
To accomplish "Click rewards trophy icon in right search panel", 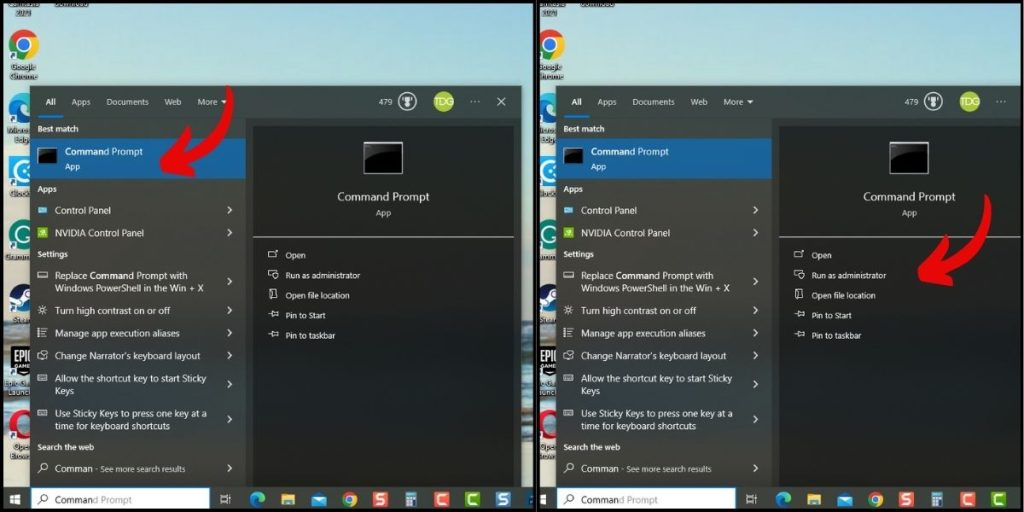I will click(933, 102).
